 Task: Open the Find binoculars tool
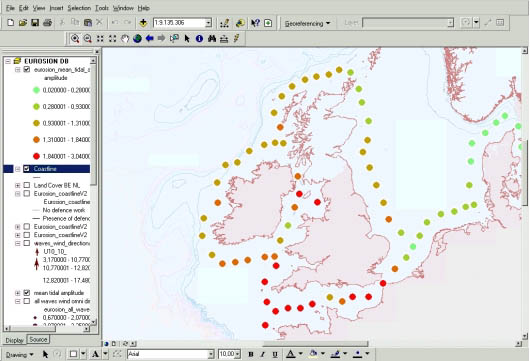coord(212,39)
